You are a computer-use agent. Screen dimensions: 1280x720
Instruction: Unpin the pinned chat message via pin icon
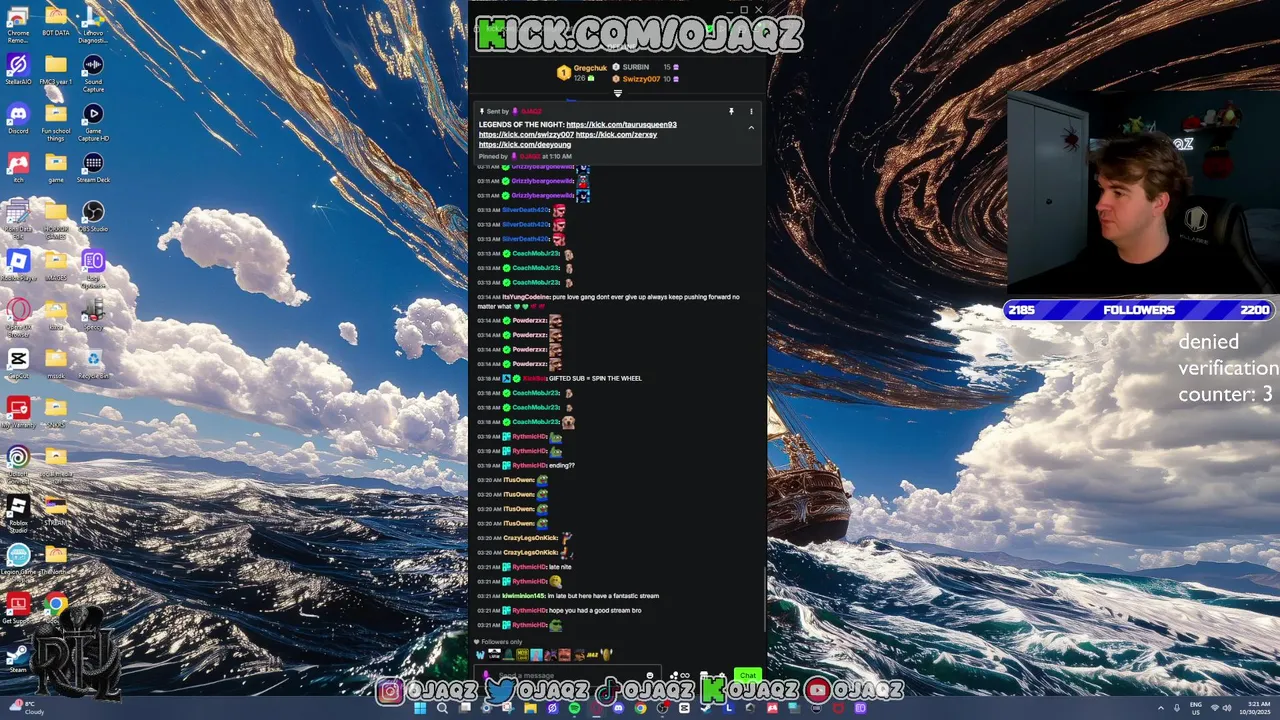(731, 112)
